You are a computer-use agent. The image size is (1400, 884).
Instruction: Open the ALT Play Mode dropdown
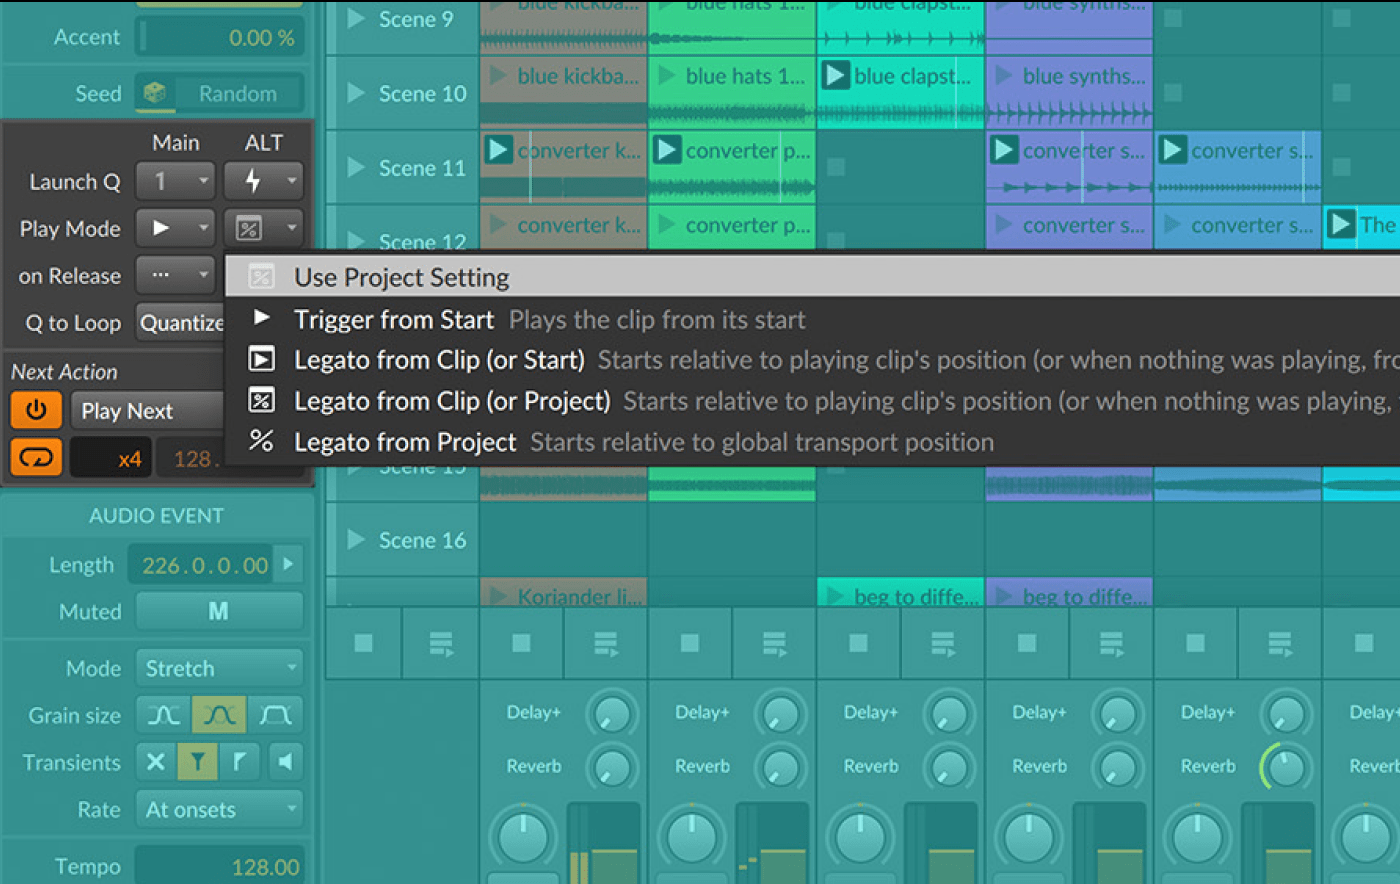coord(262,228)
